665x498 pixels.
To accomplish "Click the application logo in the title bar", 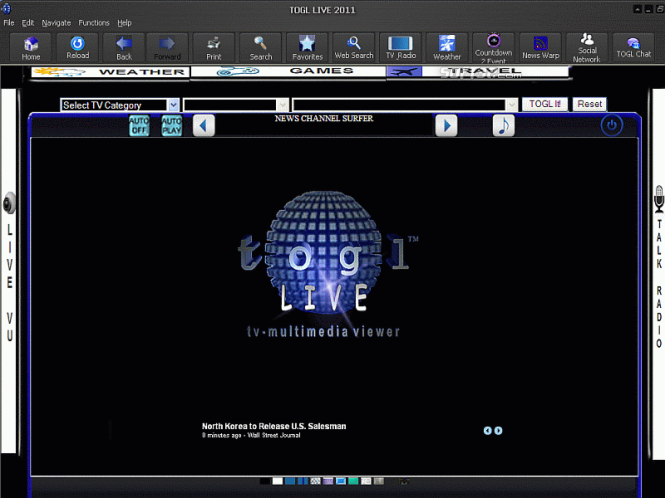I will click(x=6, y=8).
